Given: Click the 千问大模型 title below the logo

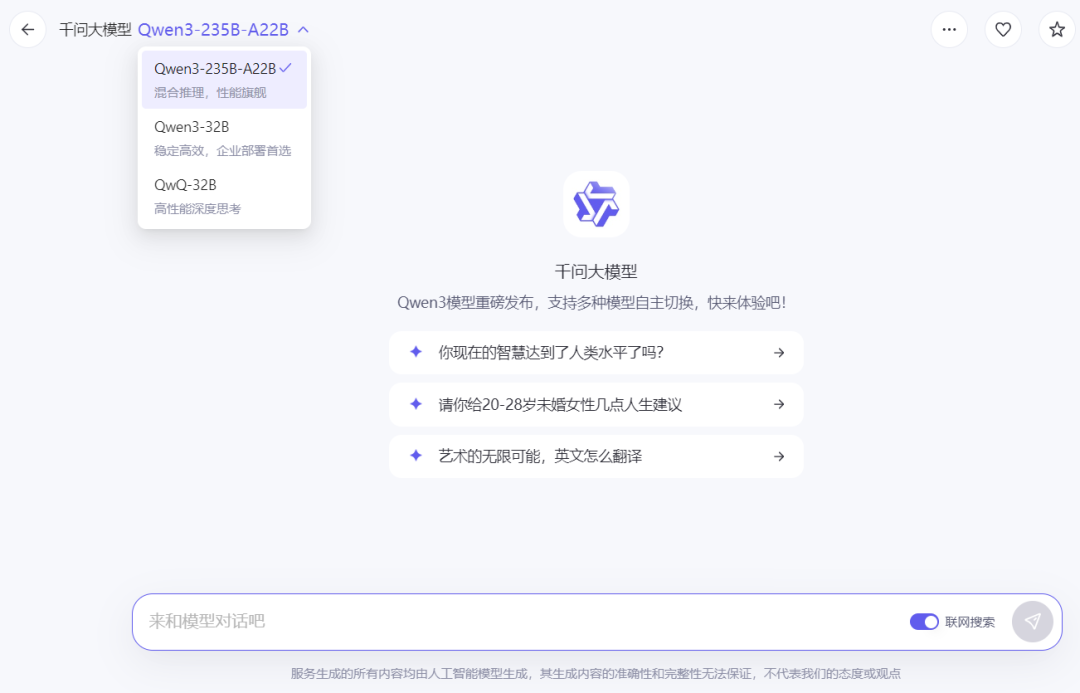Looking at the screenshot, I should 596,271.
